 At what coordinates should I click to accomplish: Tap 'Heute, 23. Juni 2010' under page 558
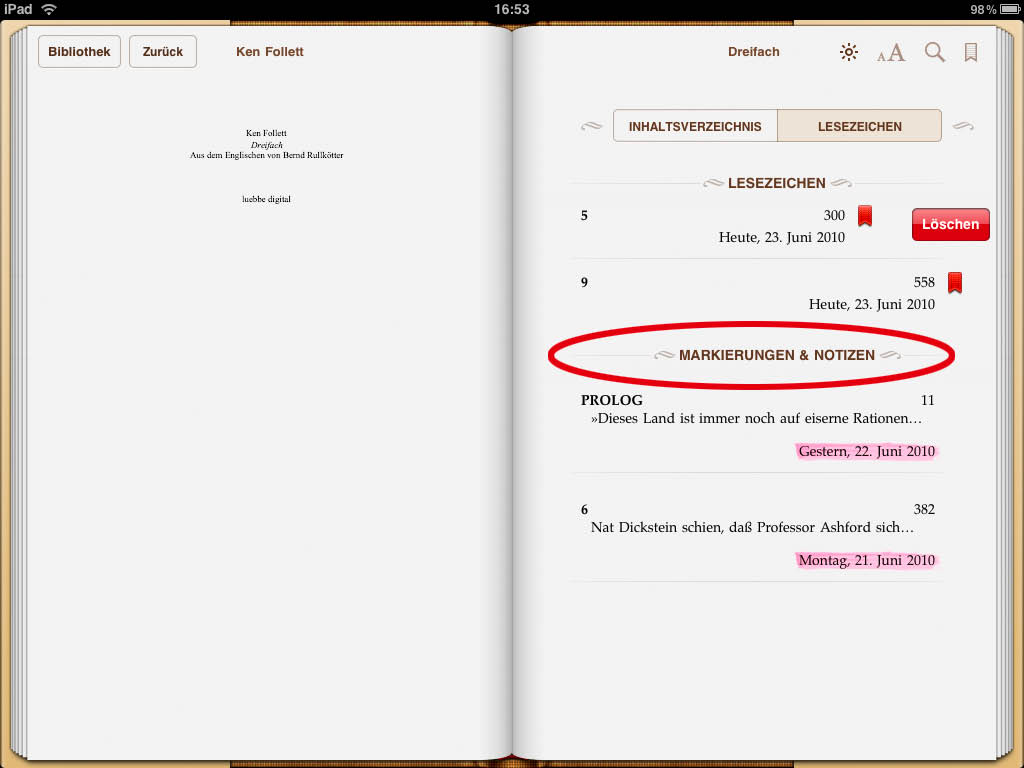pos(872,304)
